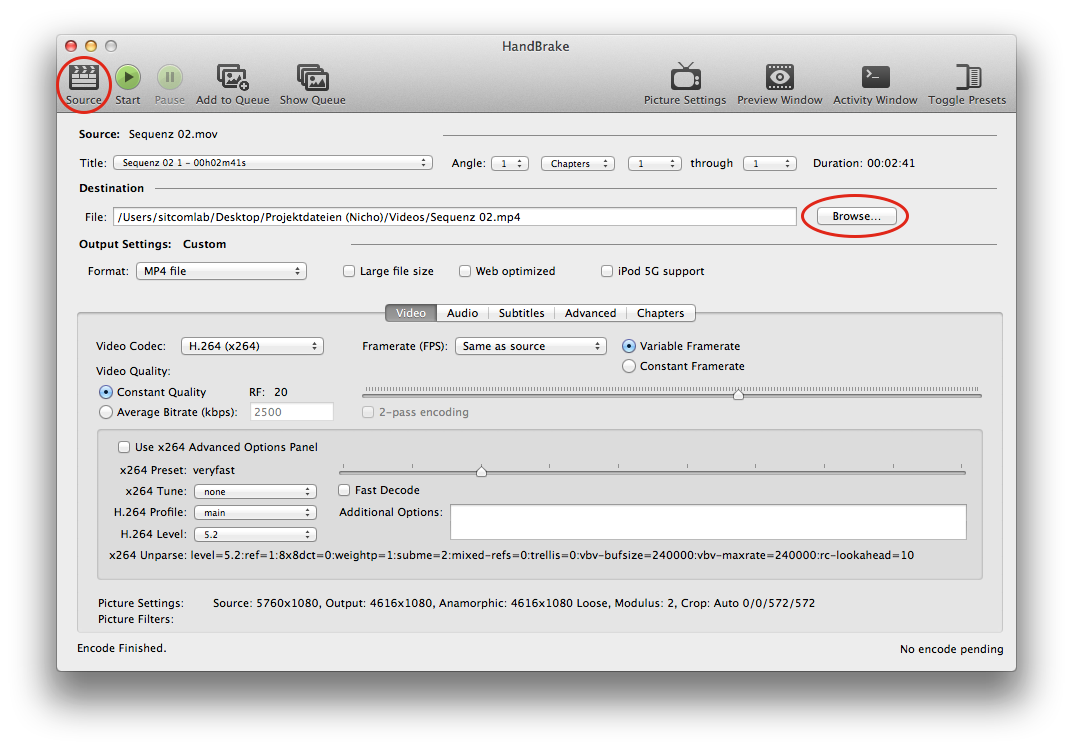Select Constant Framerate radio button

tap(629, 366)
